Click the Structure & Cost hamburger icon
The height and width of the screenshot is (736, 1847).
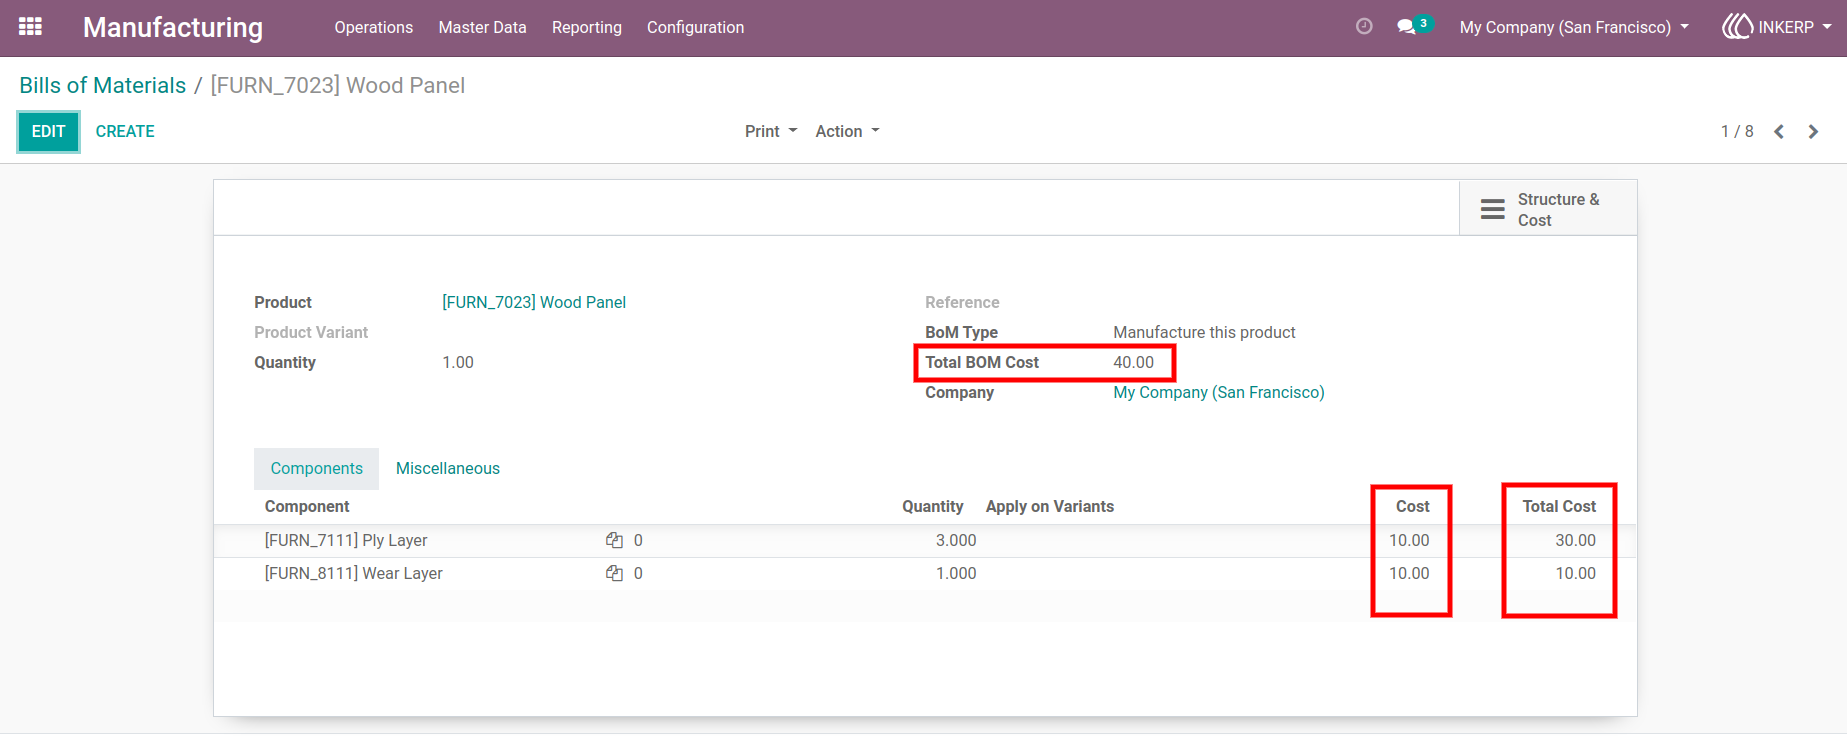tap(1493, 209)
